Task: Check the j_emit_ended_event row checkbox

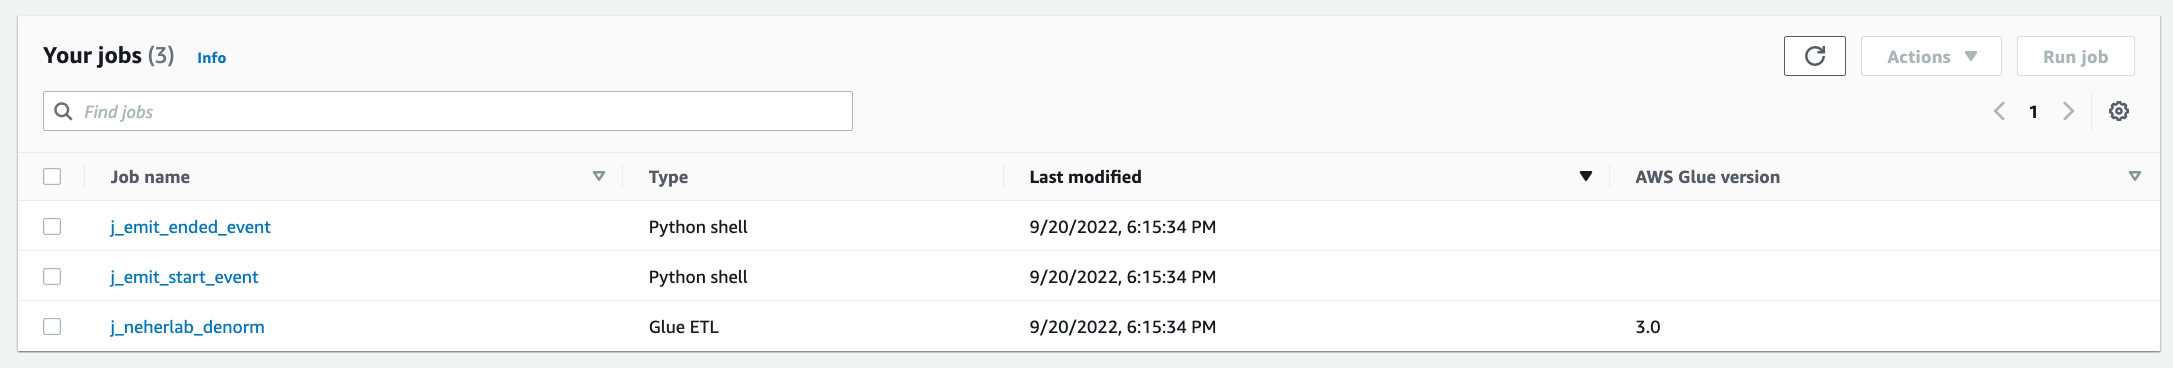Action: (52, 226)
